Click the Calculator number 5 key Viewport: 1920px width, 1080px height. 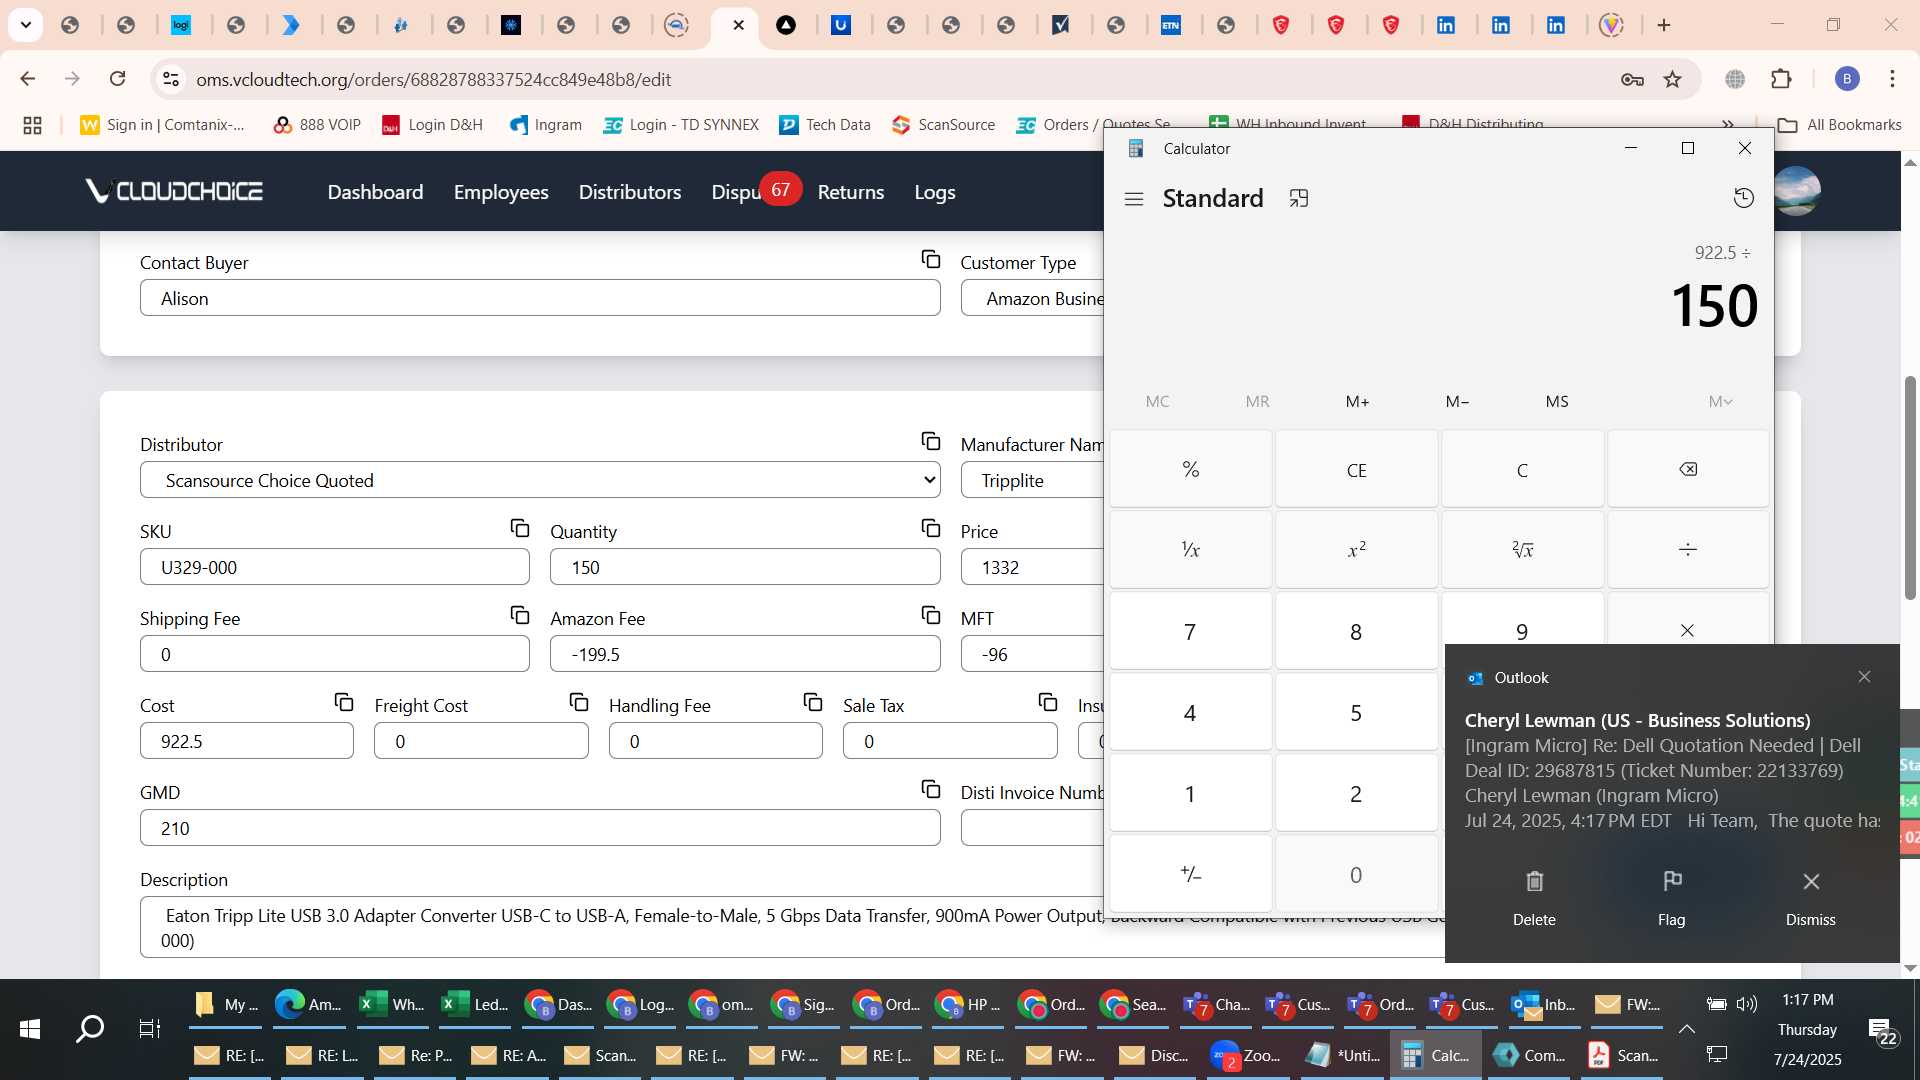click(x=1357, y=712)
